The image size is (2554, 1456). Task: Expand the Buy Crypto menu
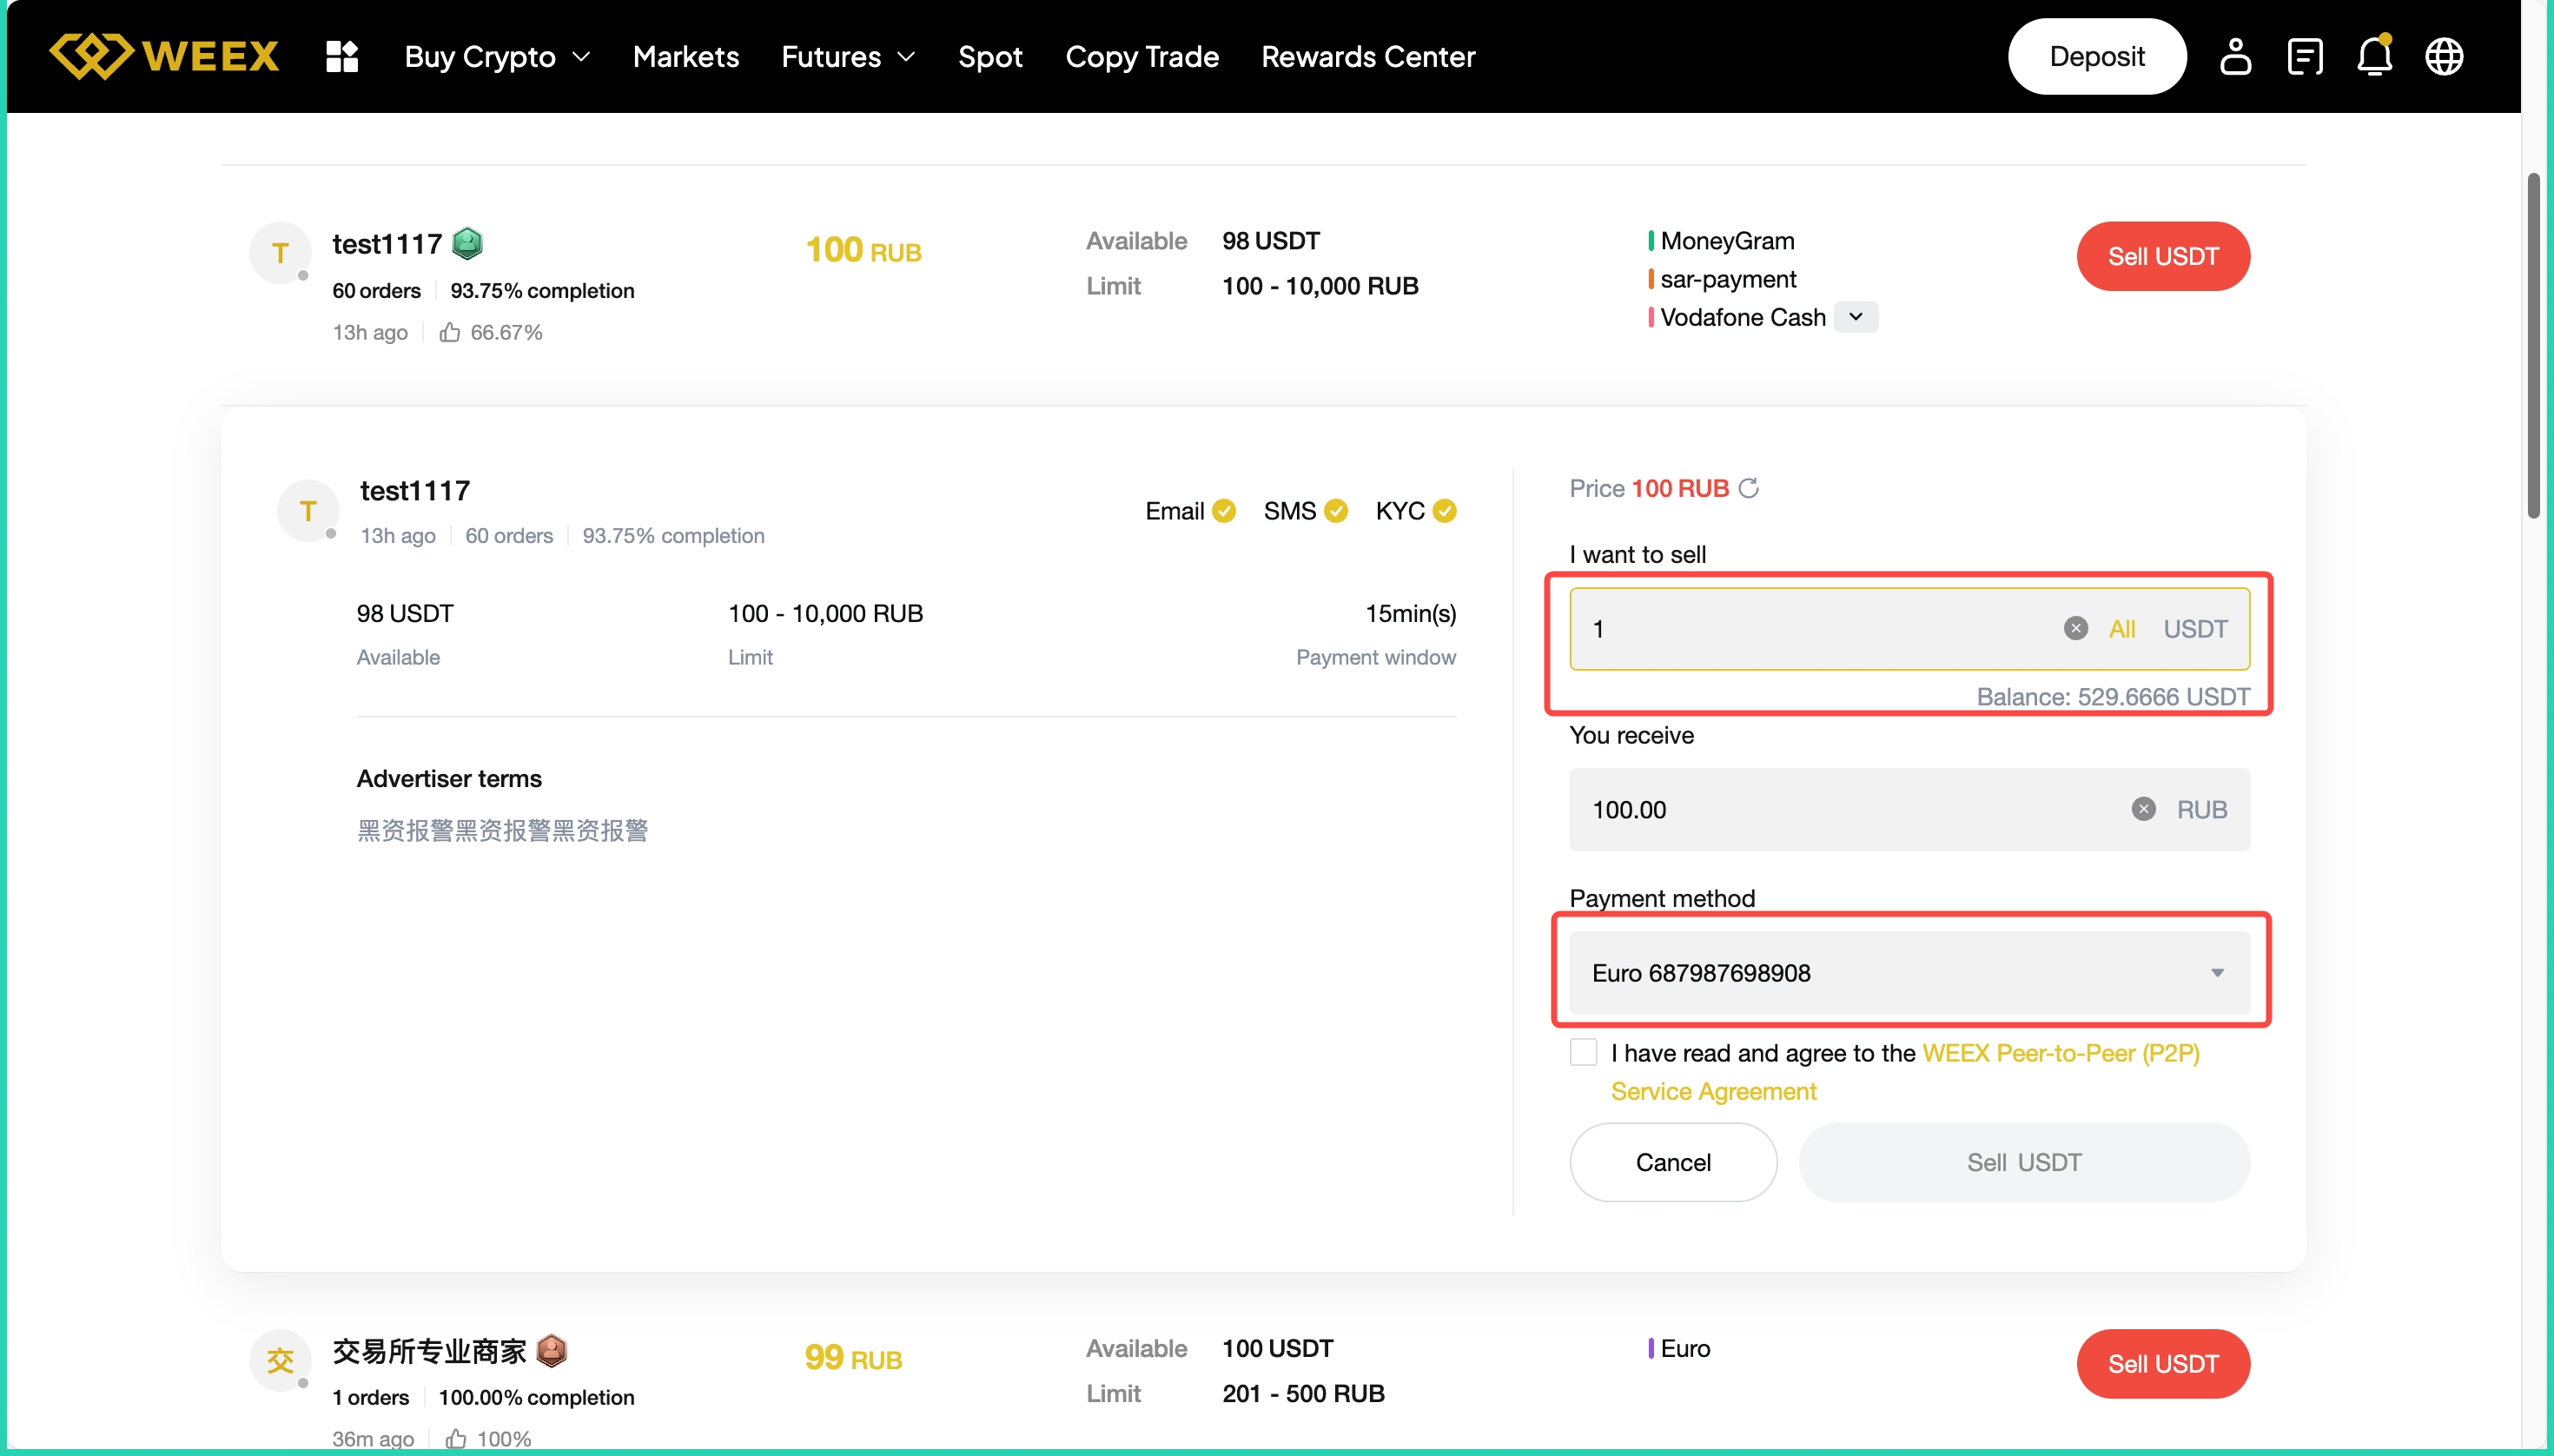click(x=497, y=56)
